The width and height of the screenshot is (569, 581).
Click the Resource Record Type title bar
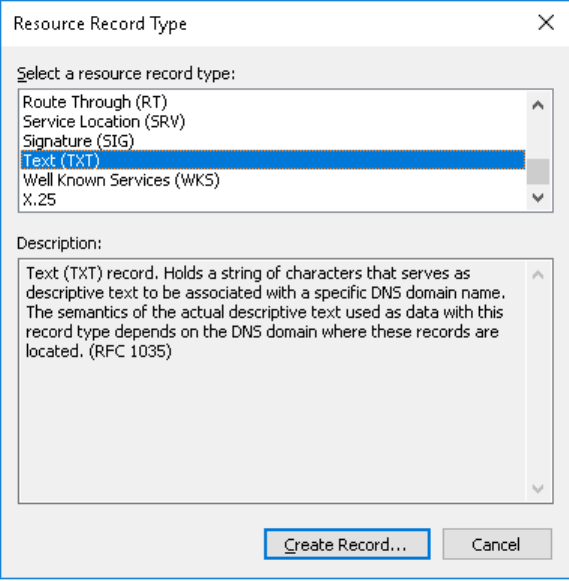259,23
